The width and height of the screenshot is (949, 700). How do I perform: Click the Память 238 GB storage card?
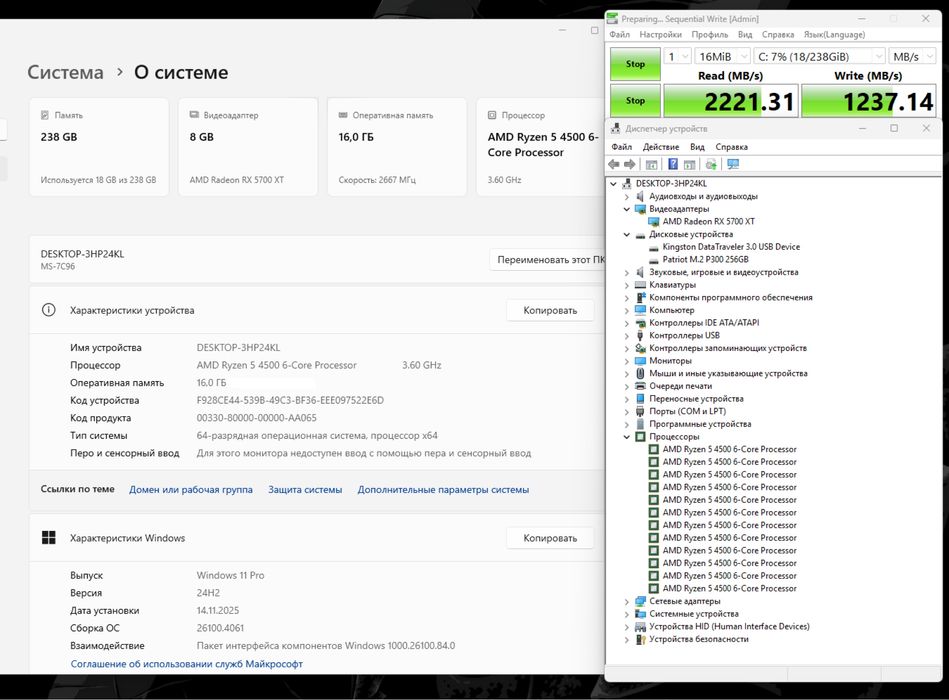(x=99, y=147)
